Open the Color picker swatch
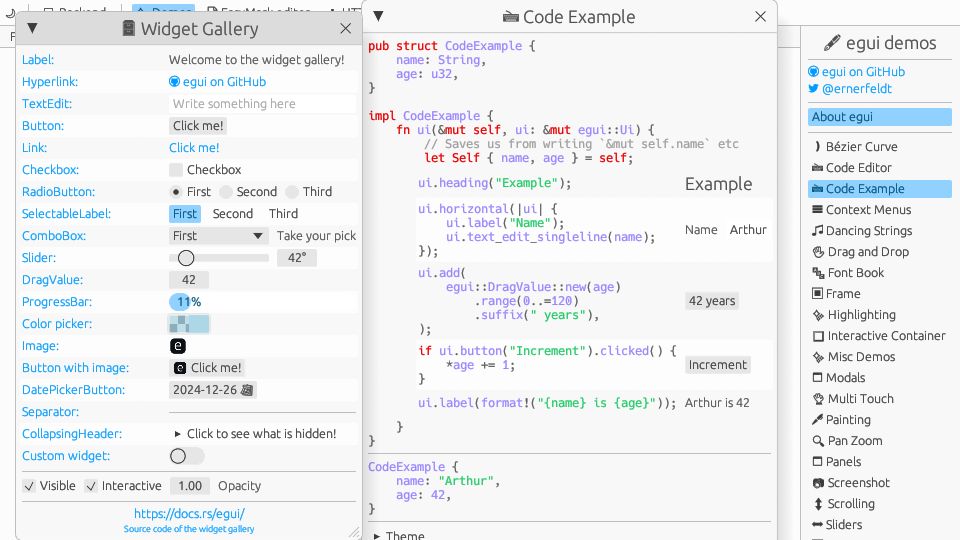 pos(189,324)
